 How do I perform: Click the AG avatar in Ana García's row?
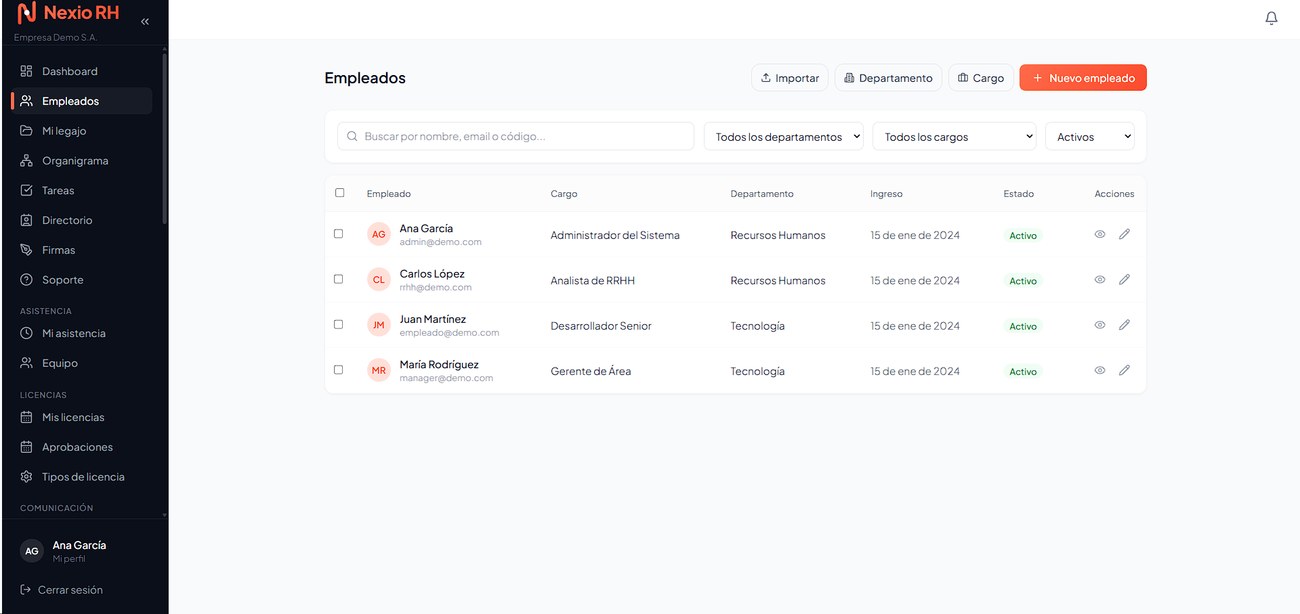378,235
